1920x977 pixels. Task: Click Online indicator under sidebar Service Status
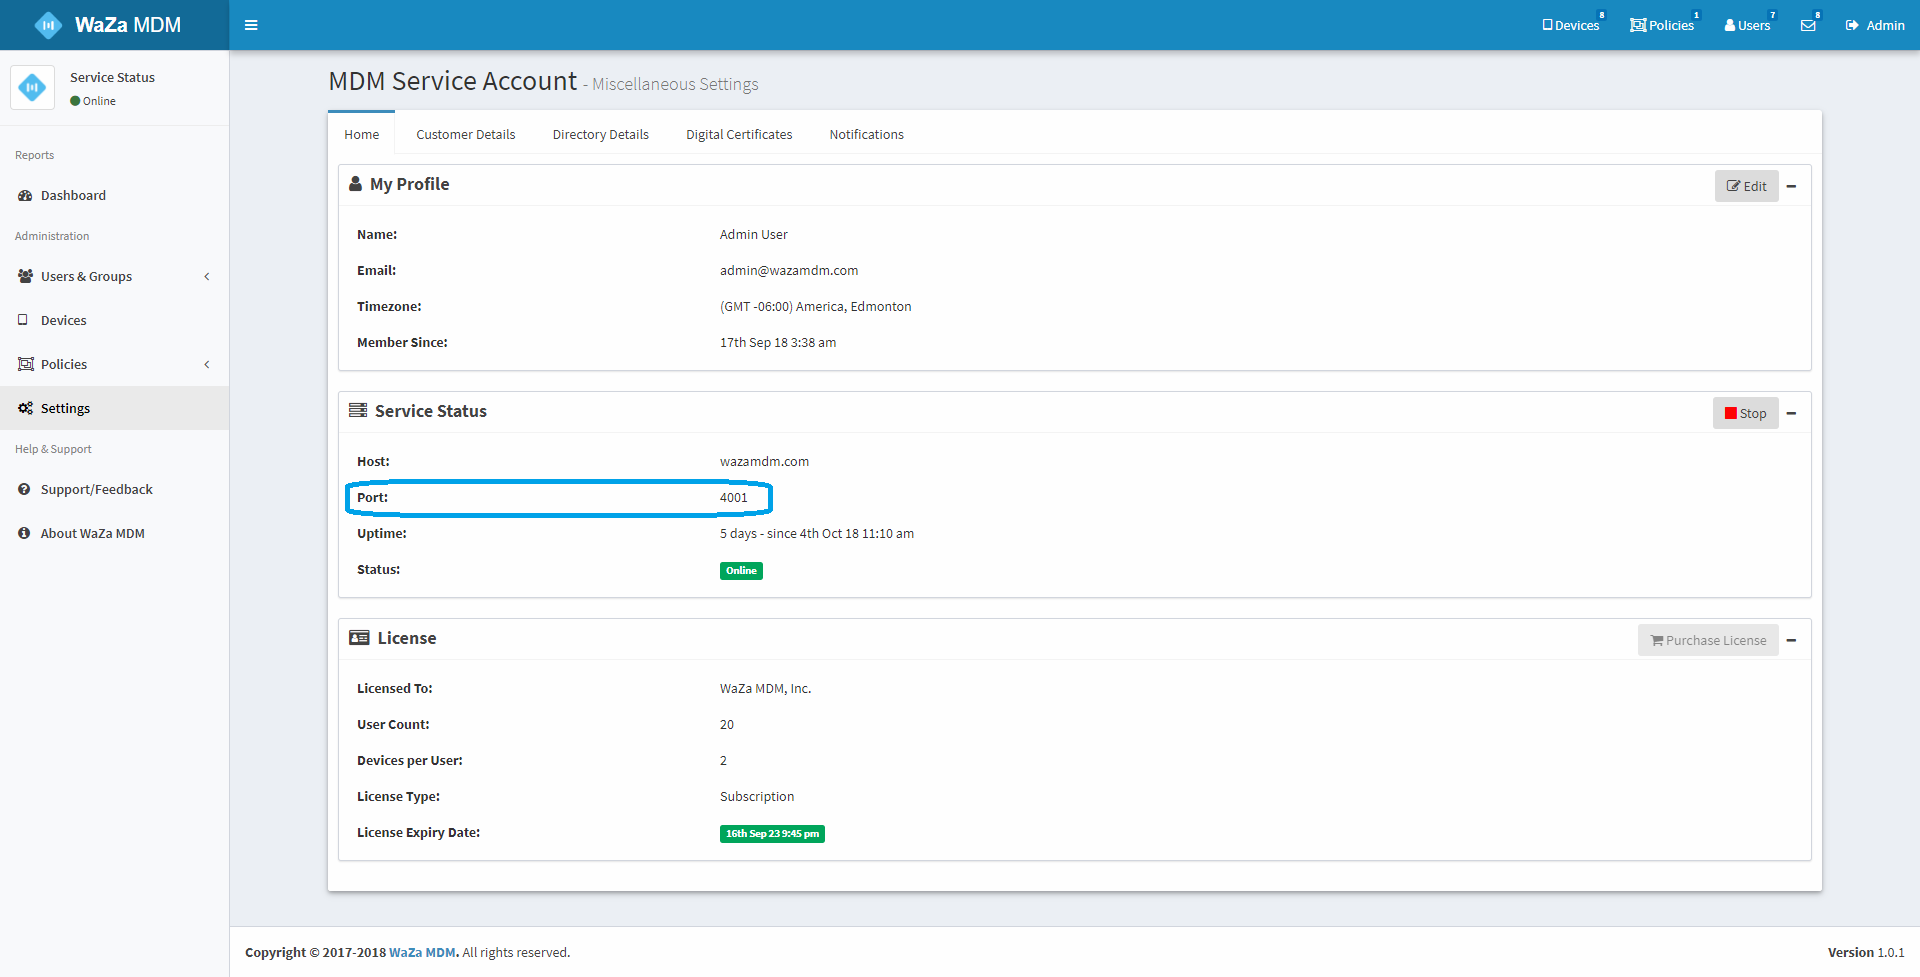pos(93,101)
